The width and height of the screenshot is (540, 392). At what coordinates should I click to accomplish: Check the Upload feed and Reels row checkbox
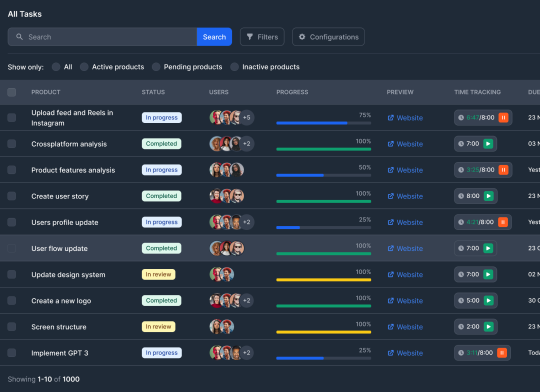12,118
